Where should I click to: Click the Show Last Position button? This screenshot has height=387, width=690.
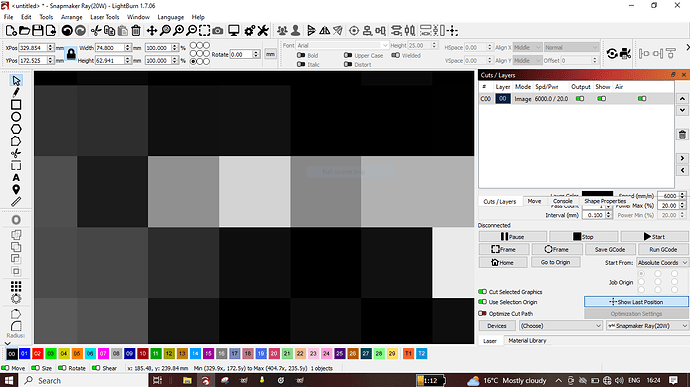(x=636, y=302)
